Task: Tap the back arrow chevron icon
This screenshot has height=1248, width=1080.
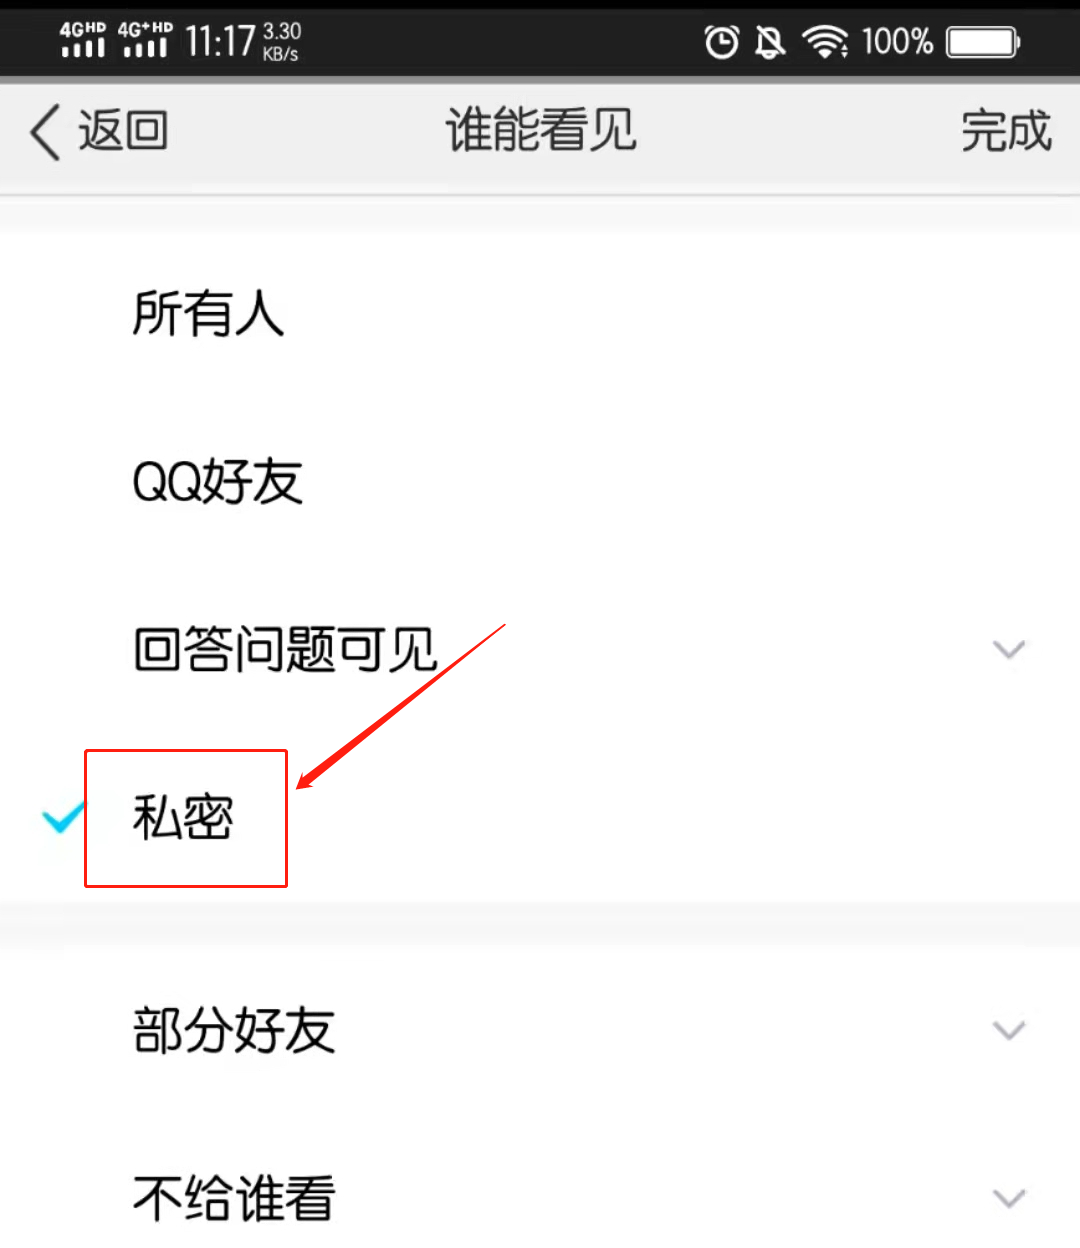Action: pyautogui.click(x=46, y=131)
